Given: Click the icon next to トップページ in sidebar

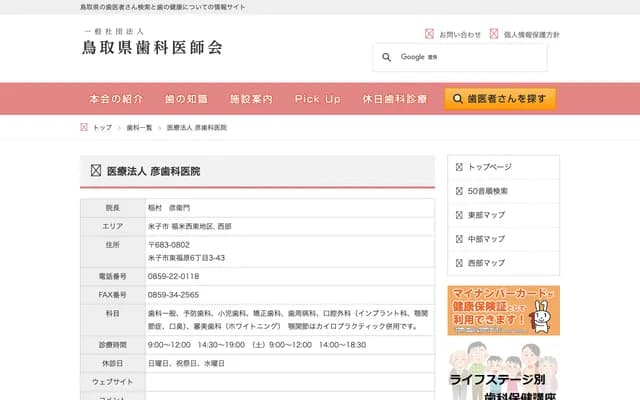Looking at the screenshot, I should tap(459, 167).
